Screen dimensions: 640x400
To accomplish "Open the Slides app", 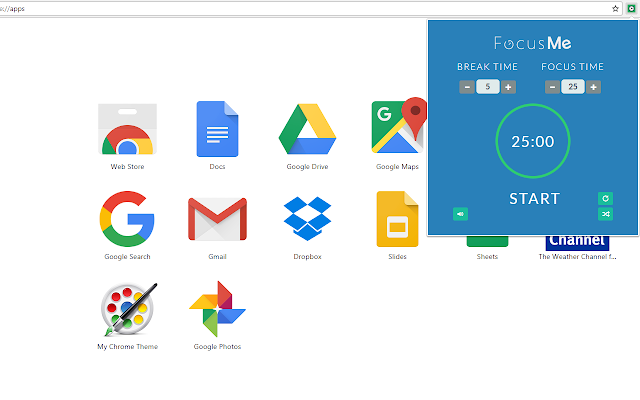I will 397,219.
